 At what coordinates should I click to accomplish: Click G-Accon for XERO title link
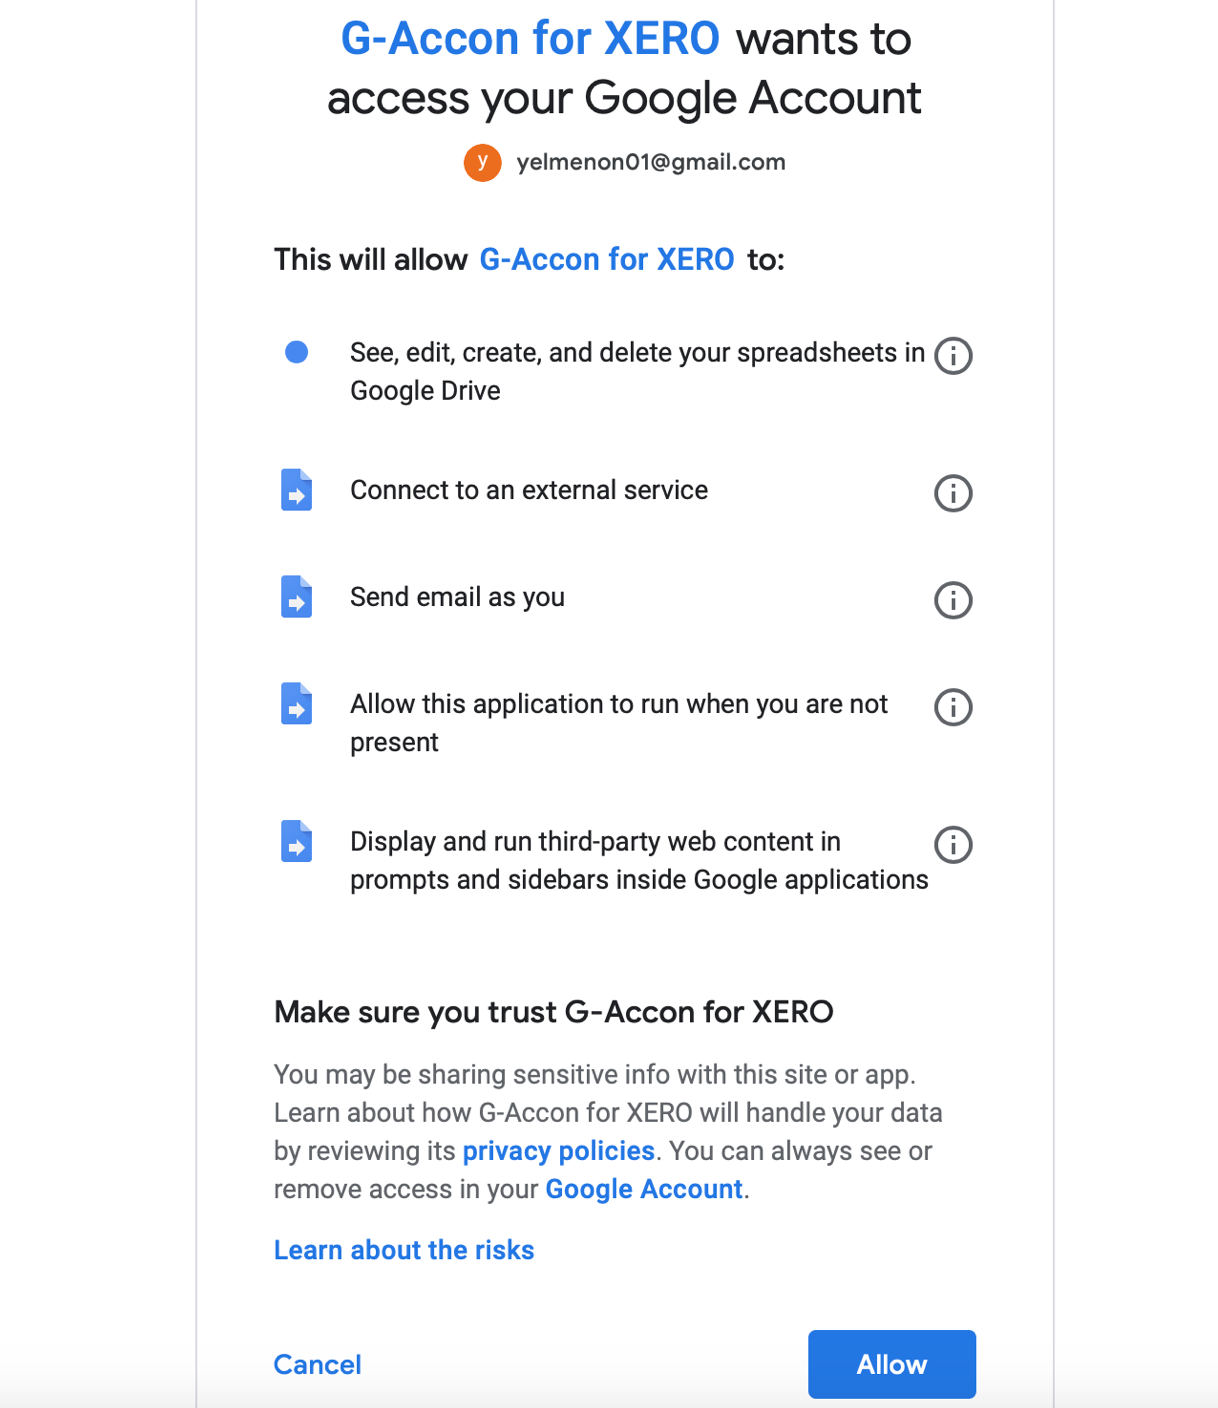coord(530,39)
